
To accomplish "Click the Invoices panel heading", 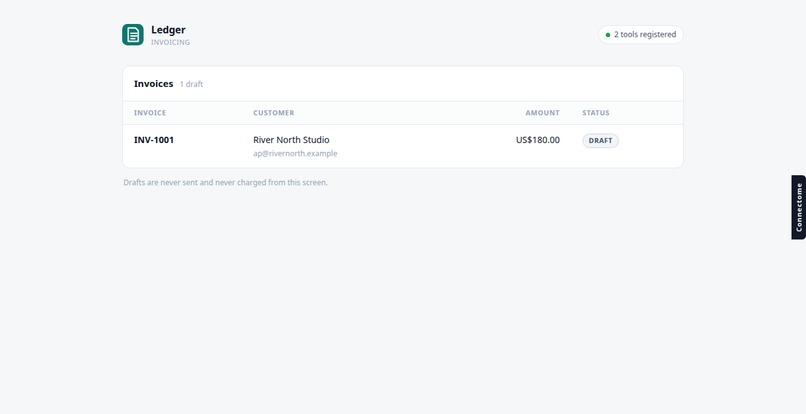I will 153,84.
